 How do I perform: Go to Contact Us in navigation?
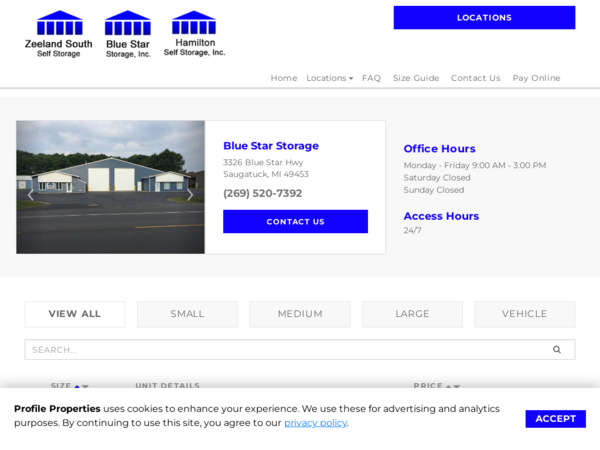coord(475,78)
